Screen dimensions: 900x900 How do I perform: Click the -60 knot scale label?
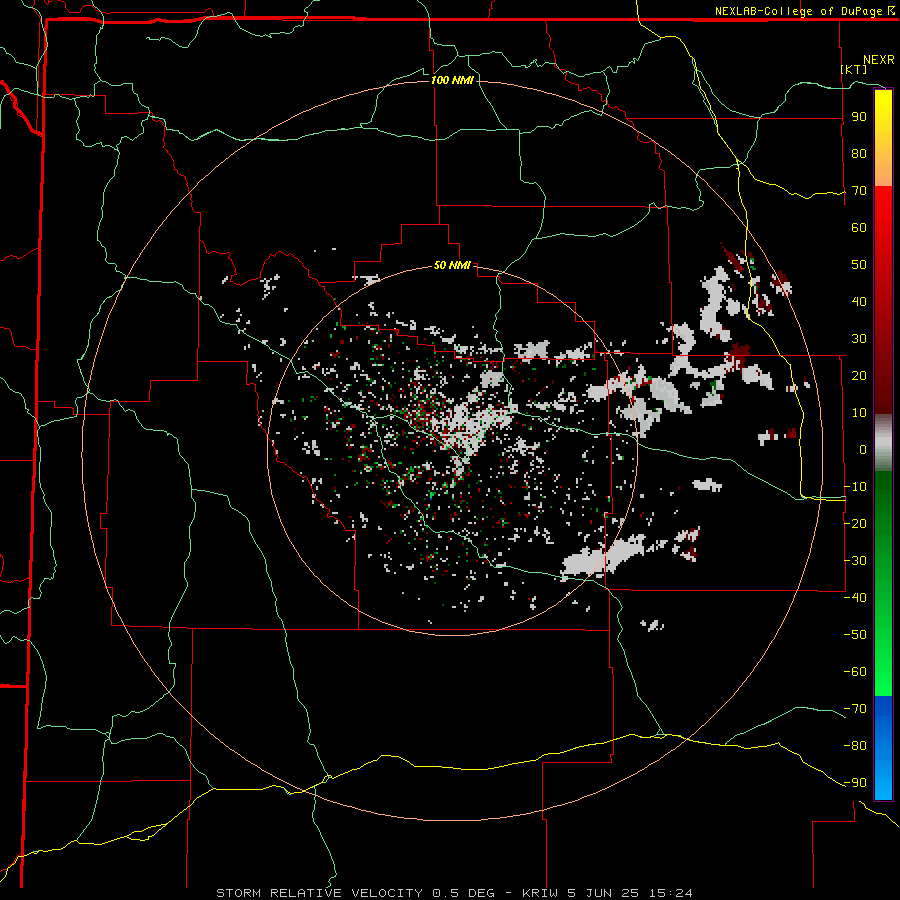(x=855, y=672)
